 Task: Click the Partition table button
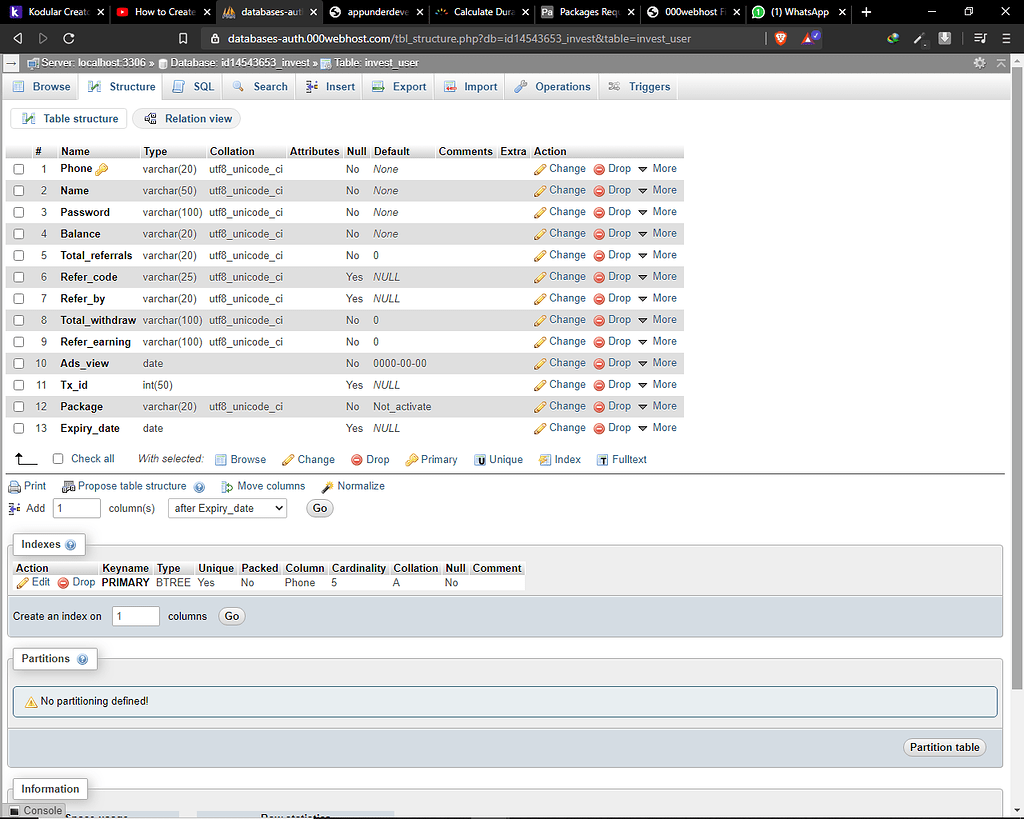[943, 747]
